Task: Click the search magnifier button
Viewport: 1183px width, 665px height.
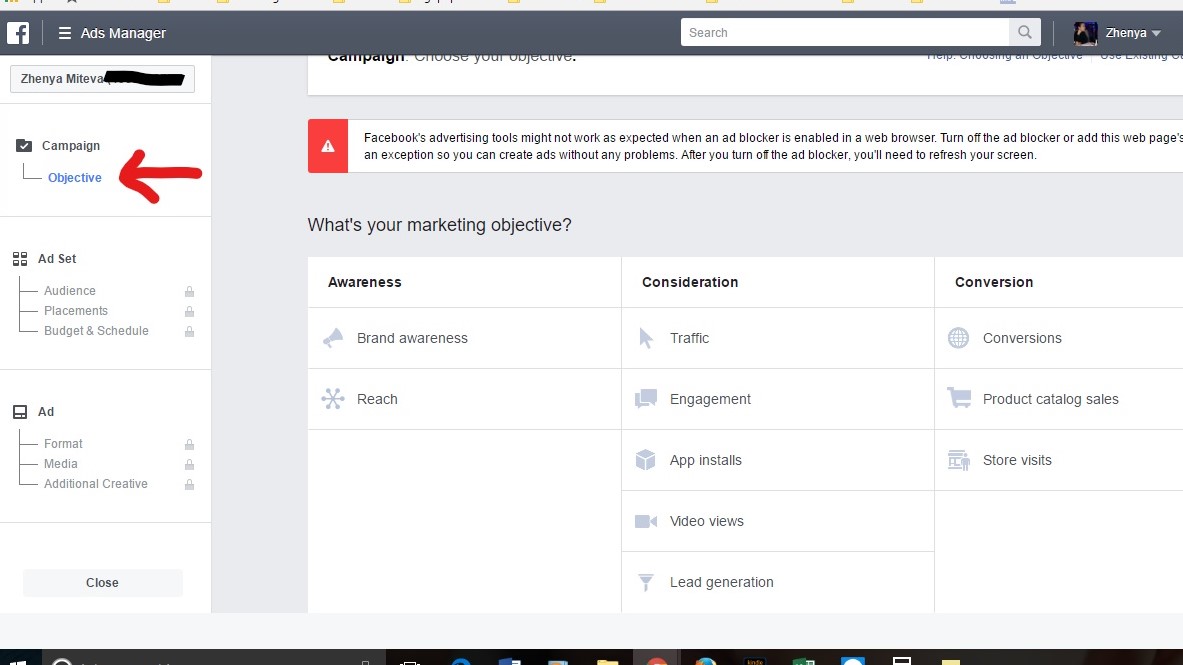Action: [1025, 32]
